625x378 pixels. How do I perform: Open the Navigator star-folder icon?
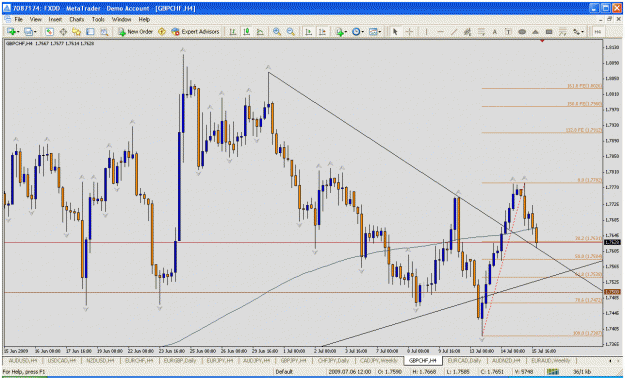[77, 32]
